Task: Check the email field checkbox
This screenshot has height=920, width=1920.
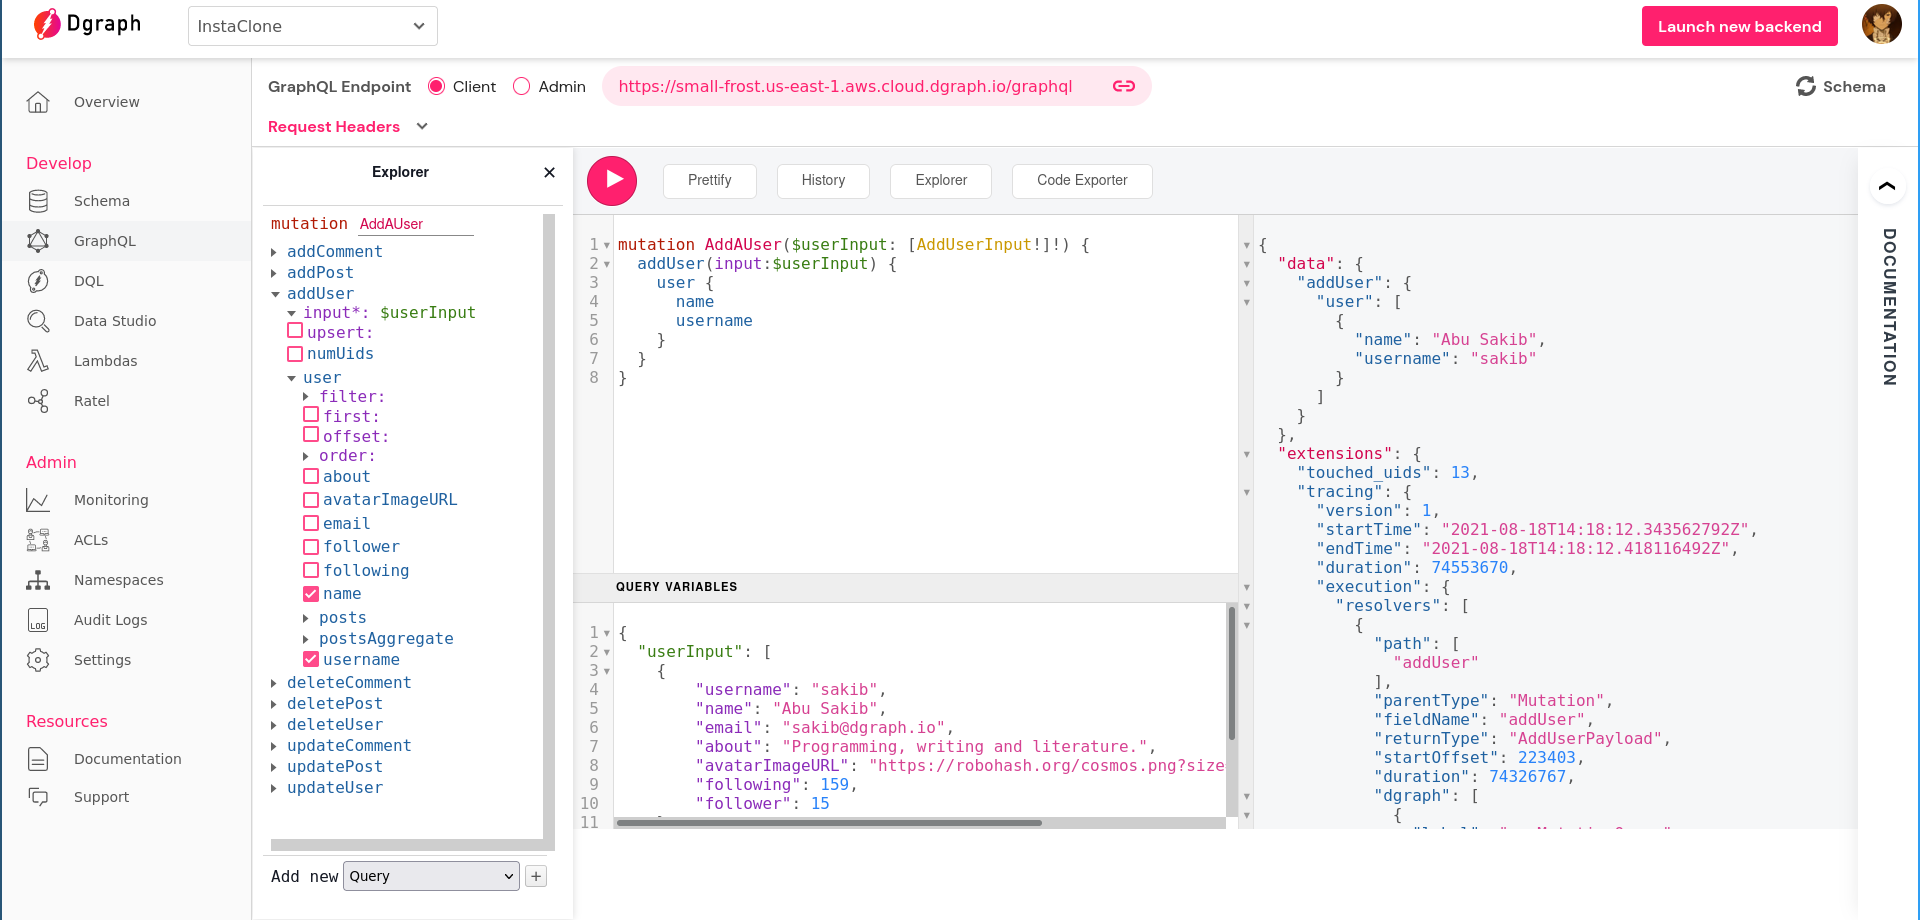Action: pyautogui.click(x=311, y=523)
